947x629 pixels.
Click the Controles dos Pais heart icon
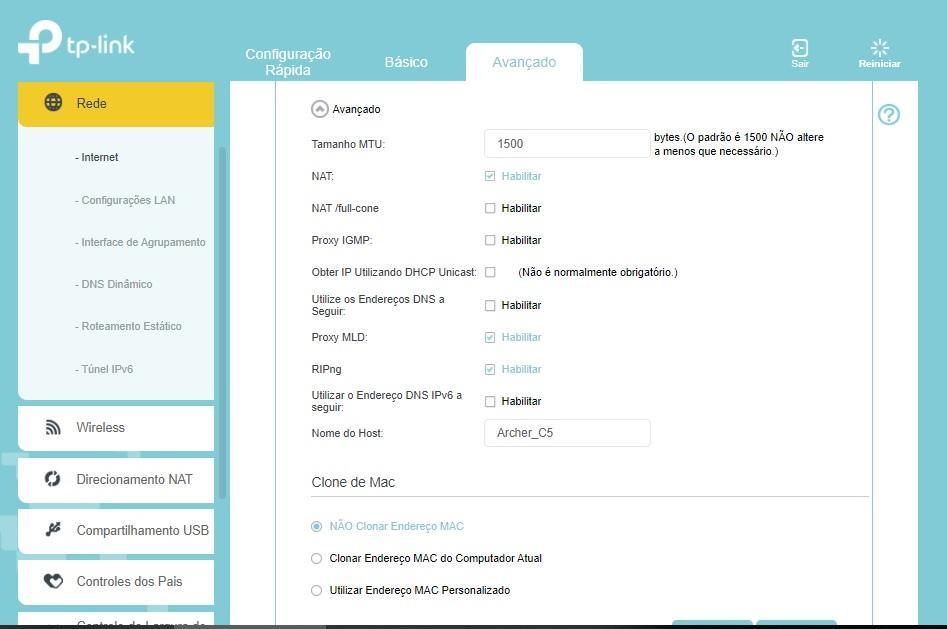pos(54,581)
